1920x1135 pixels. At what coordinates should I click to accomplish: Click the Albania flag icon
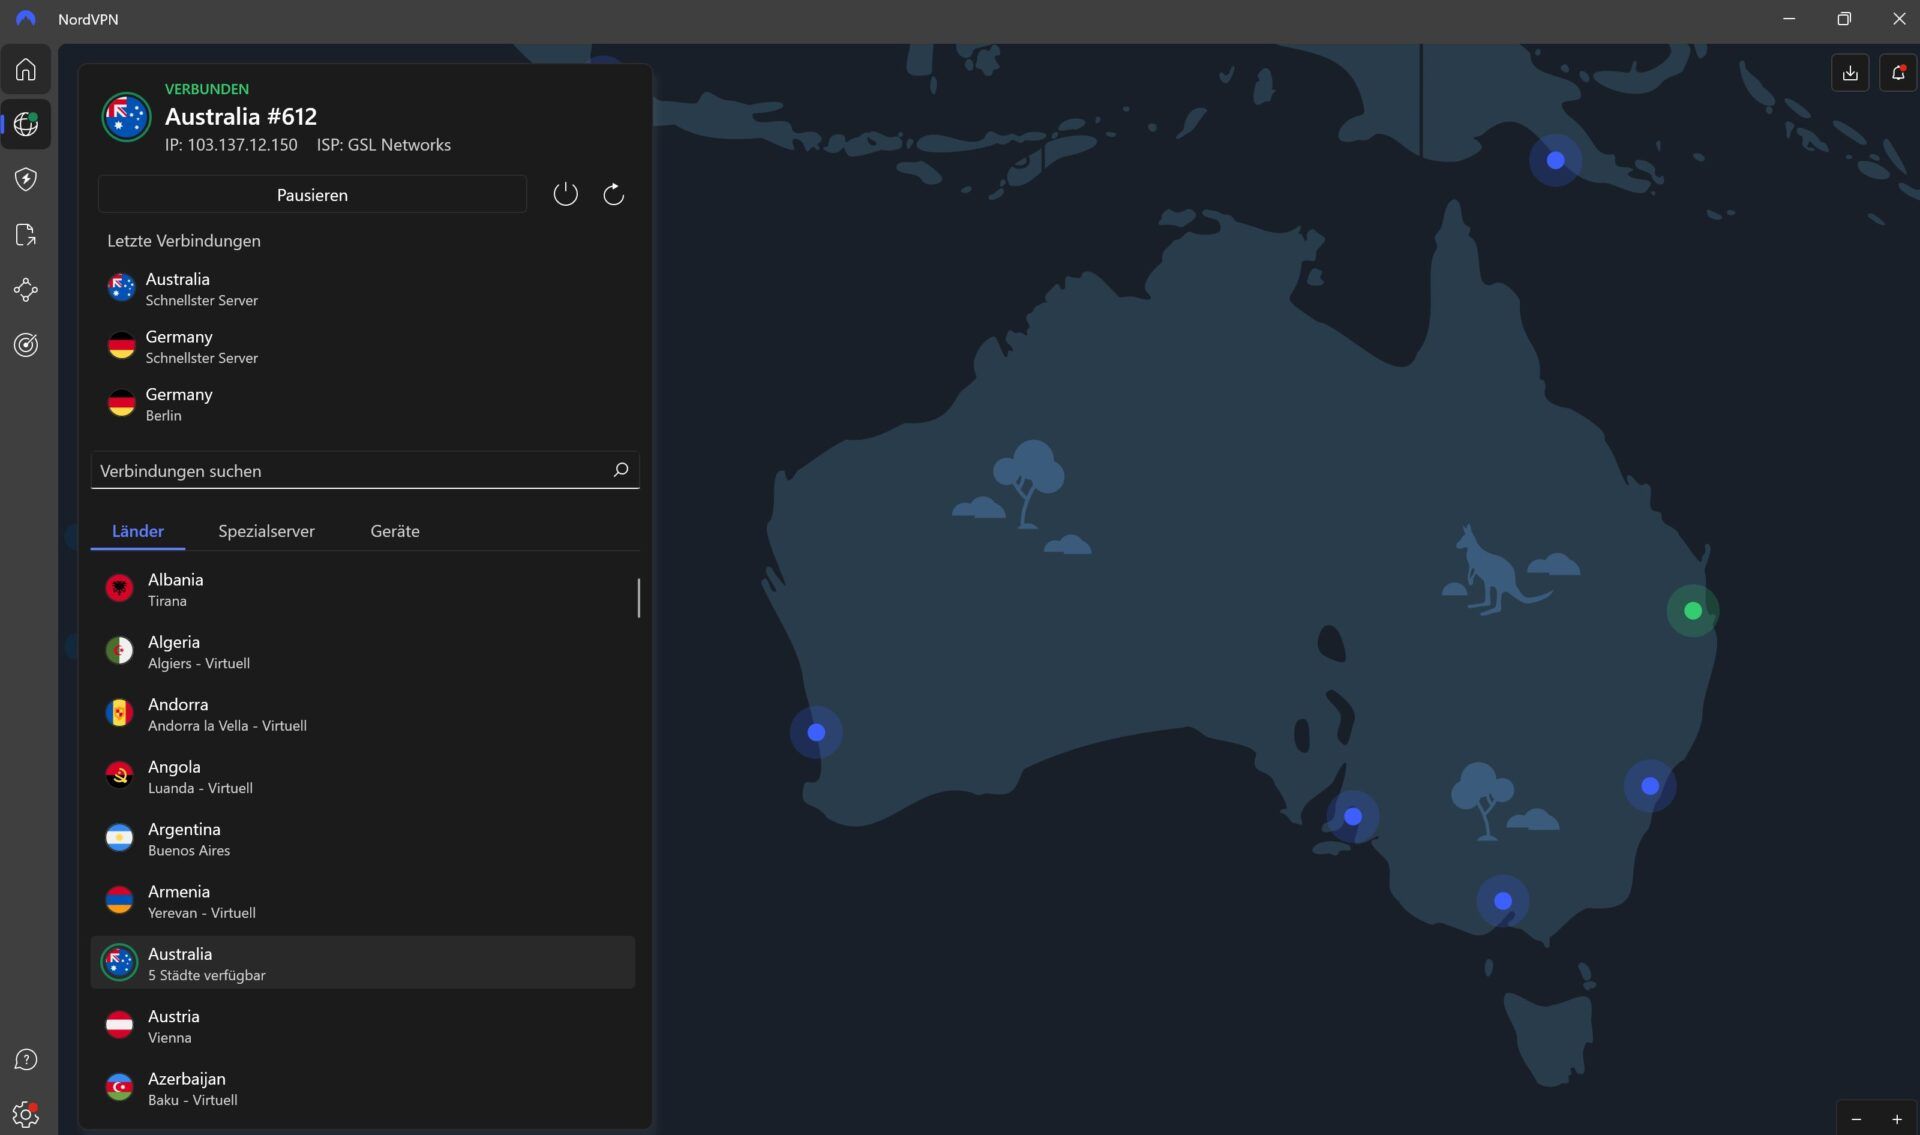(119, 588)
